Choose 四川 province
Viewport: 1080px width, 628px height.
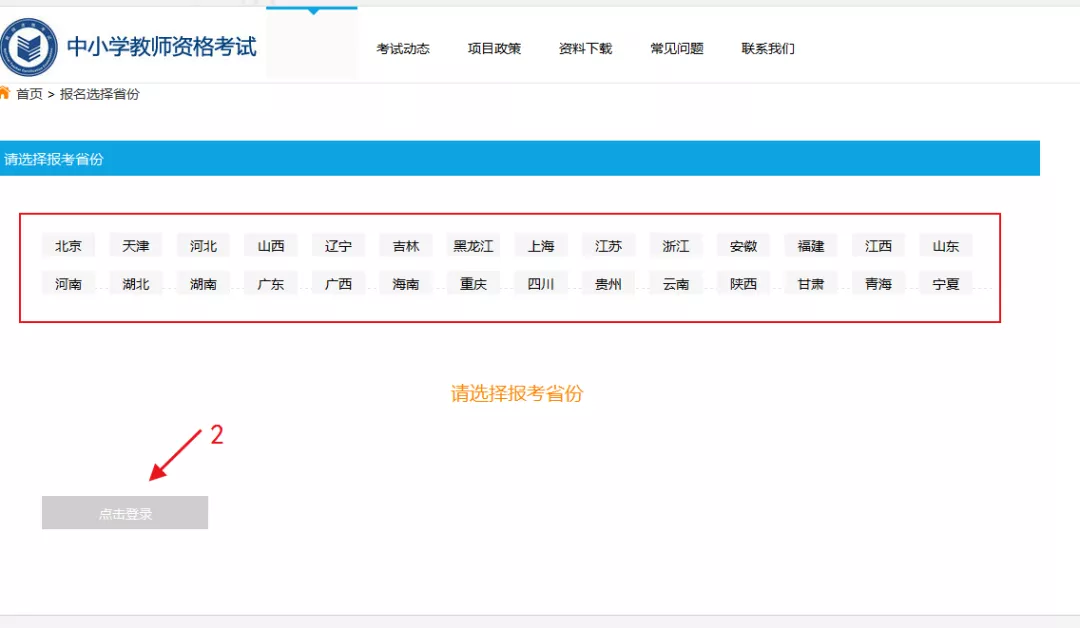point(541,284)
